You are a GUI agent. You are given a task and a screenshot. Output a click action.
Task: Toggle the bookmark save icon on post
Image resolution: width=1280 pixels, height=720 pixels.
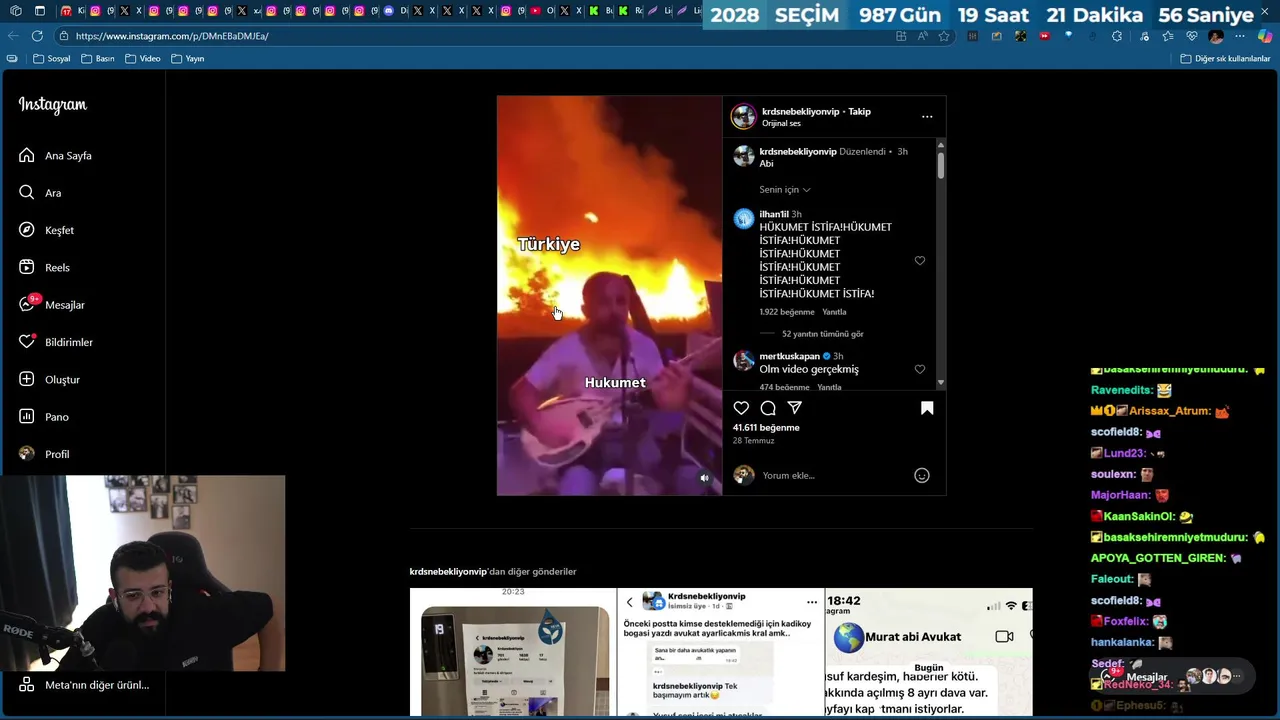click(x=927, y=408)
